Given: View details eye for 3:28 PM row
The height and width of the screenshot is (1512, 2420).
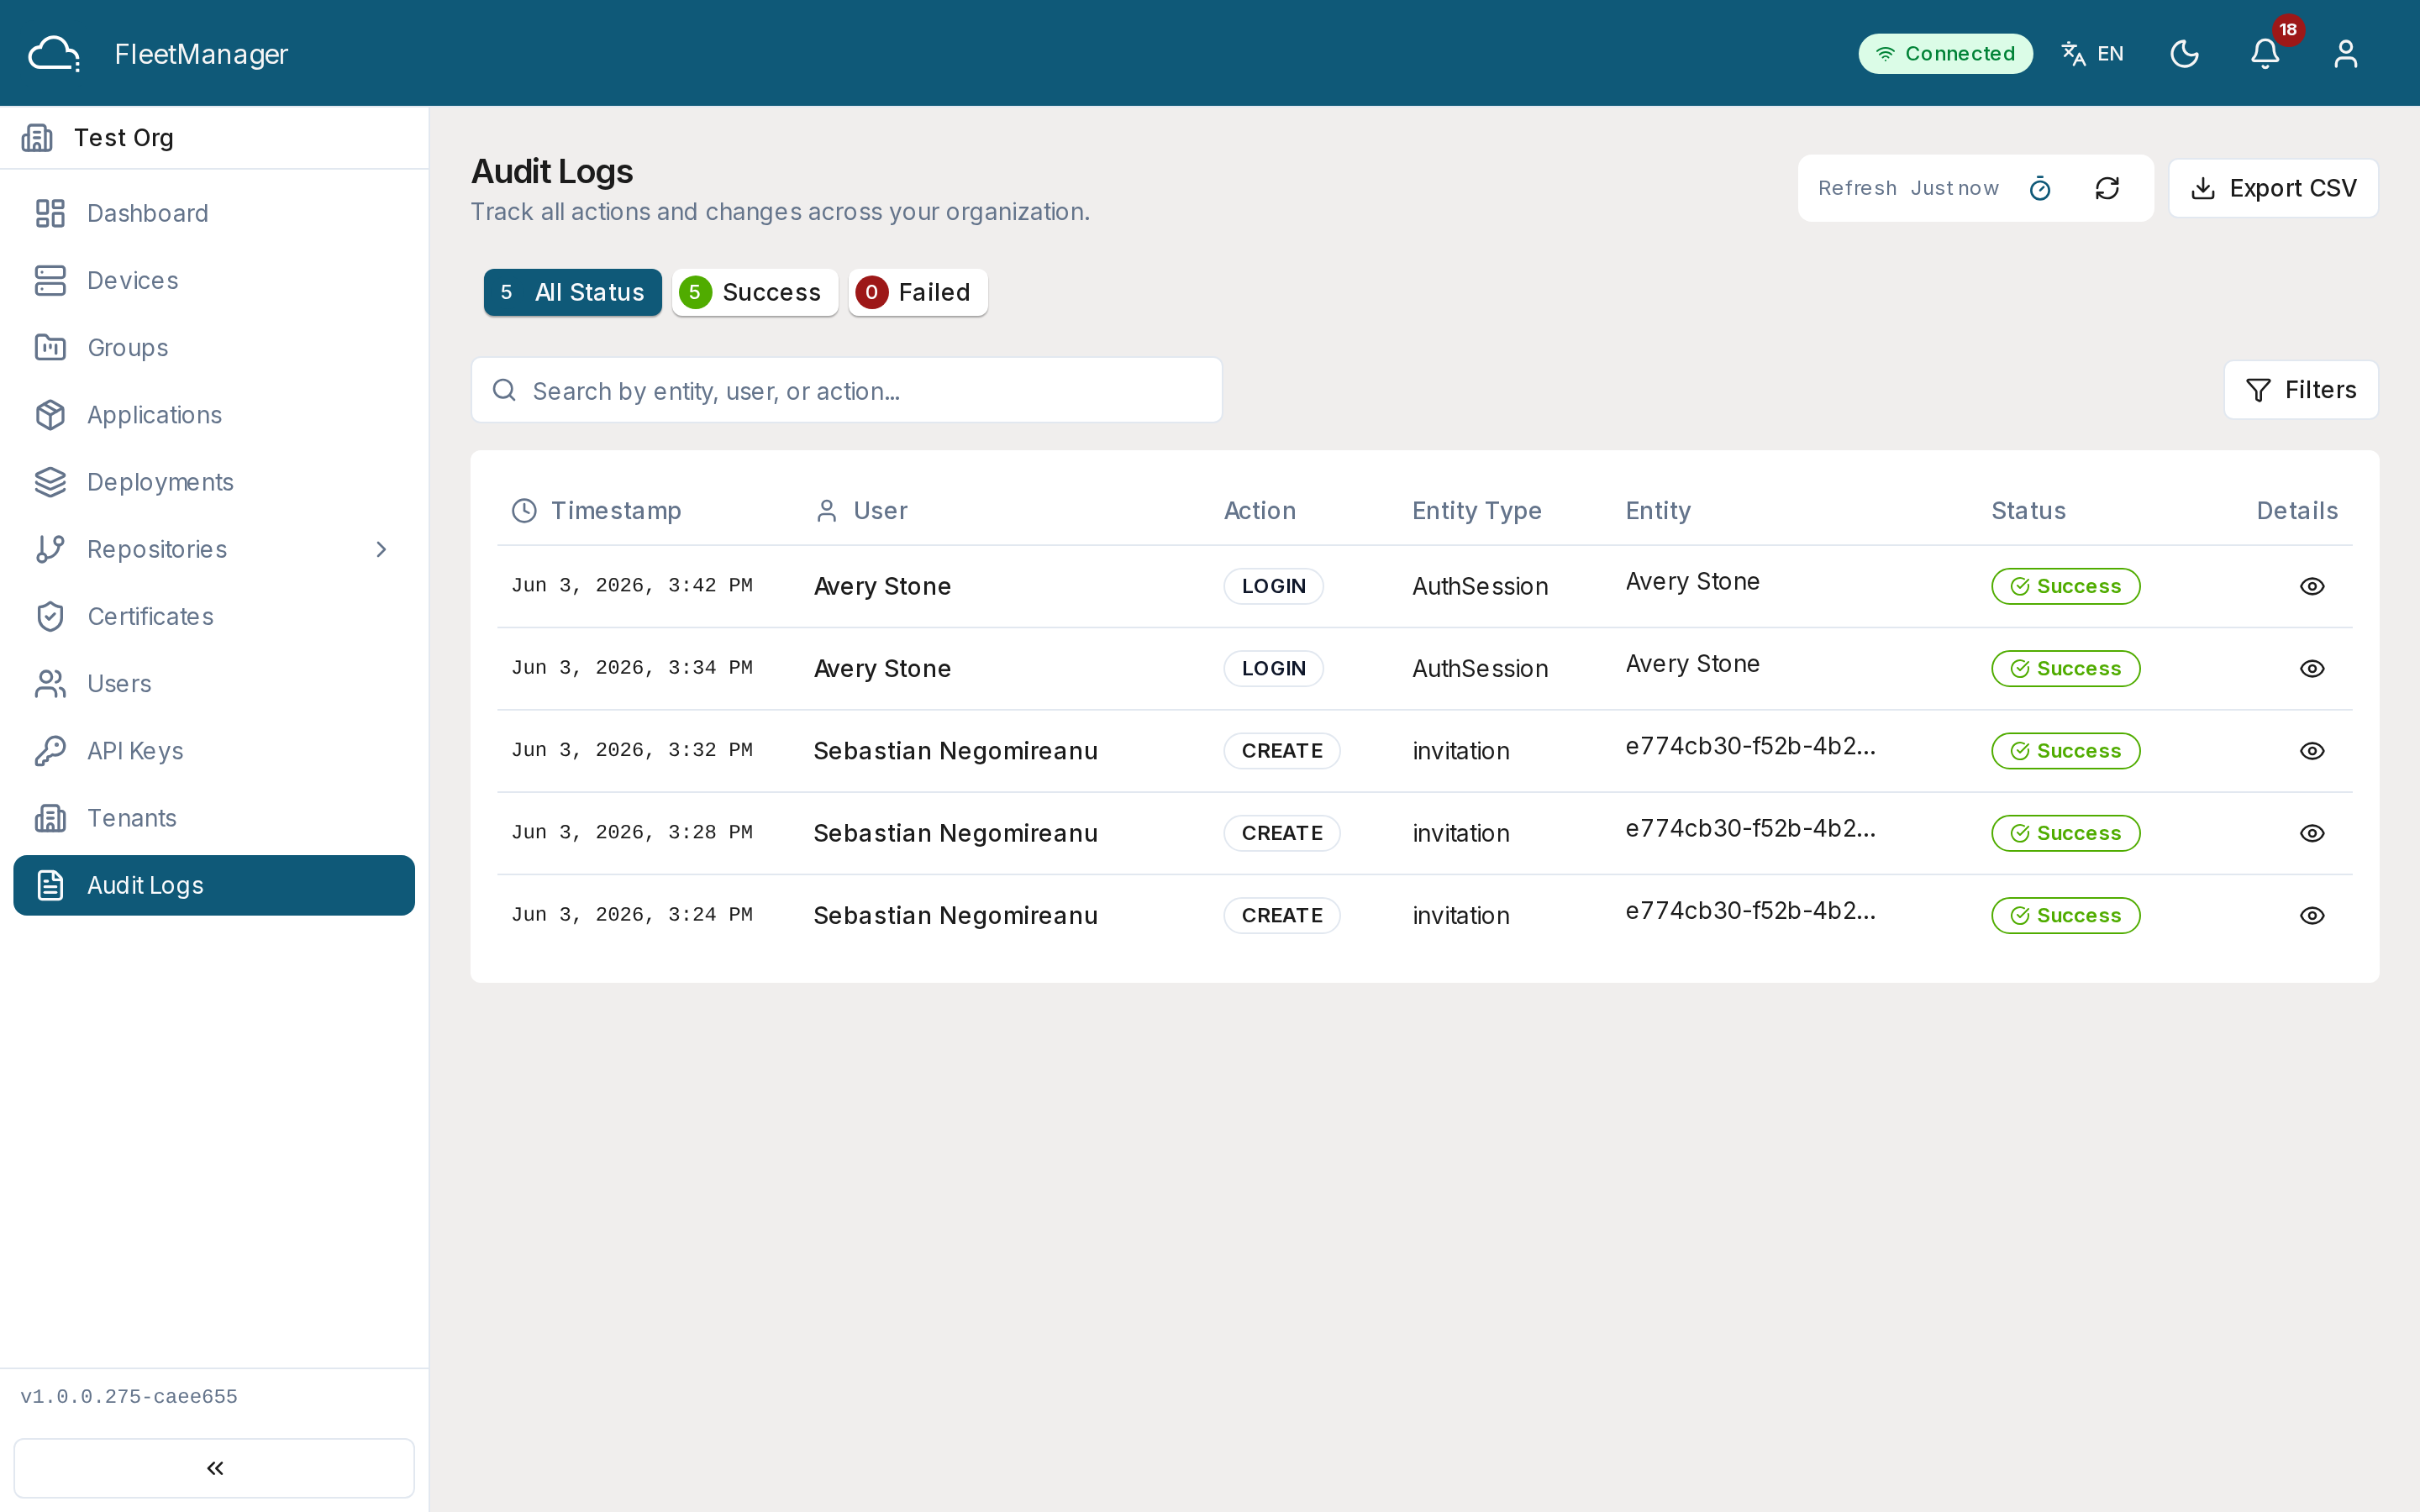Looking at the screenshot, I should pos(2312,833).
